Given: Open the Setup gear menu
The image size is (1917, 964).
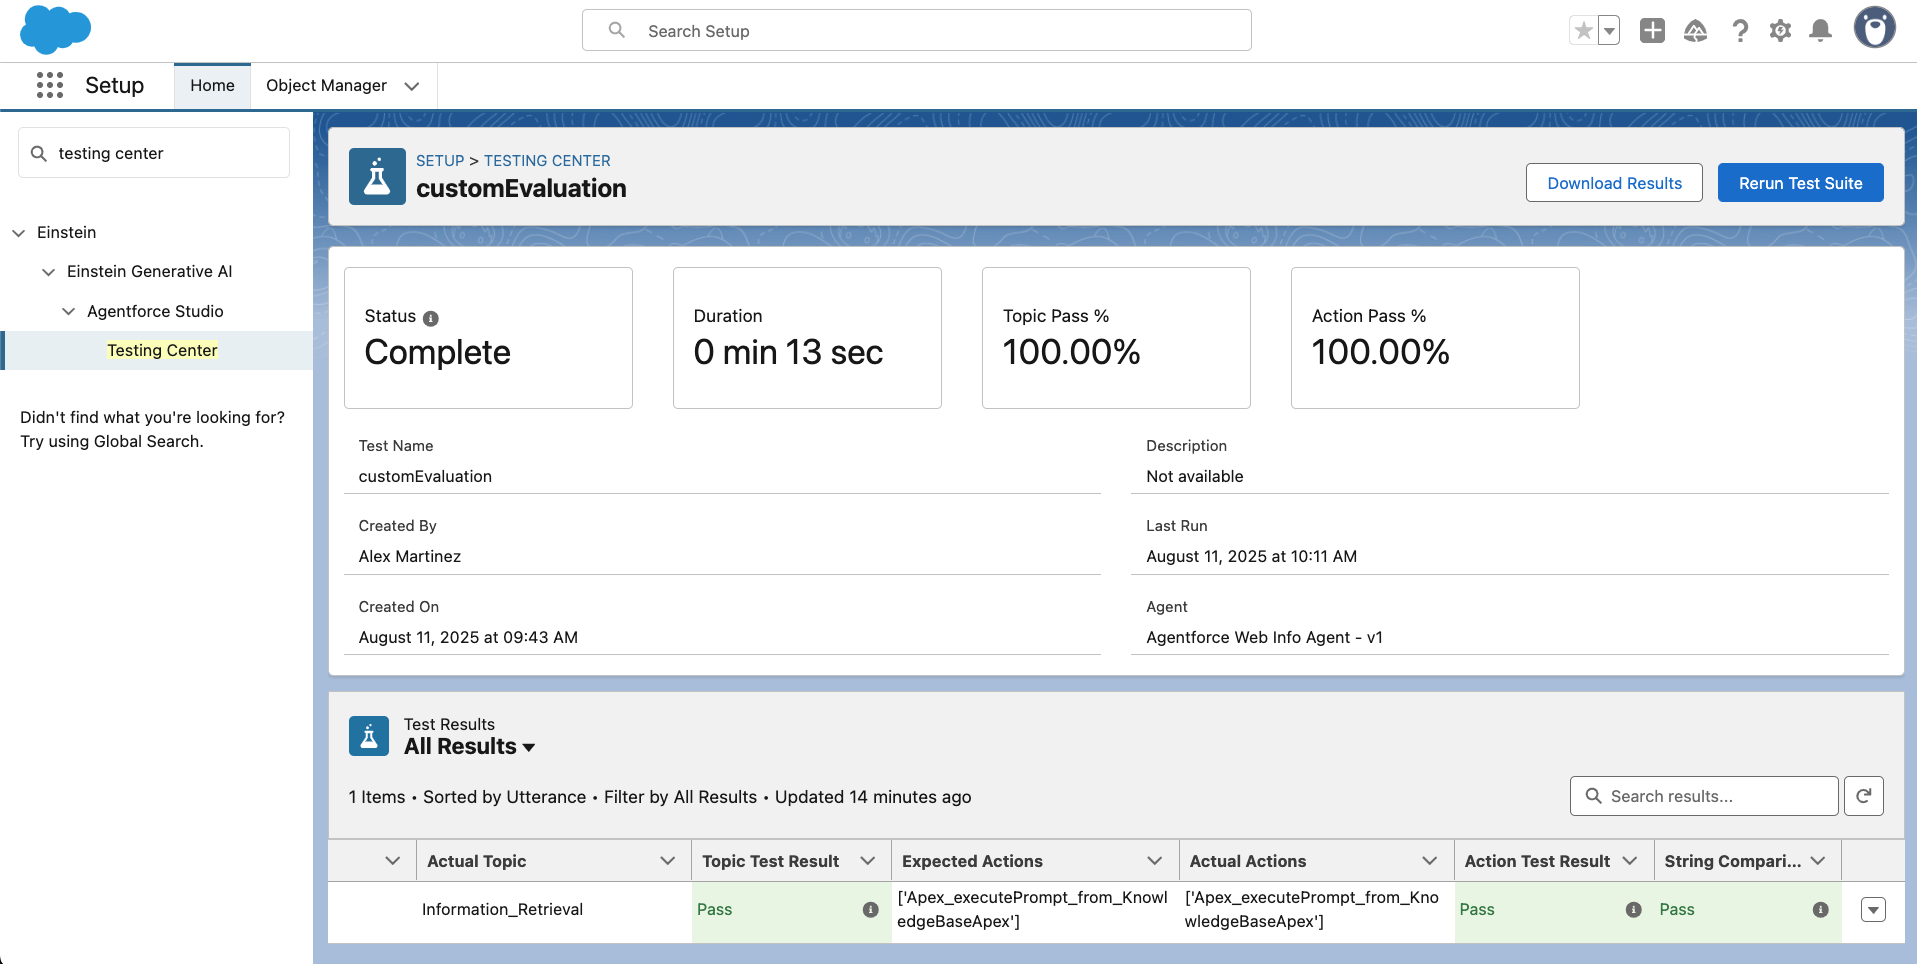Looking at the screenshot, I should pos(1780,31).
